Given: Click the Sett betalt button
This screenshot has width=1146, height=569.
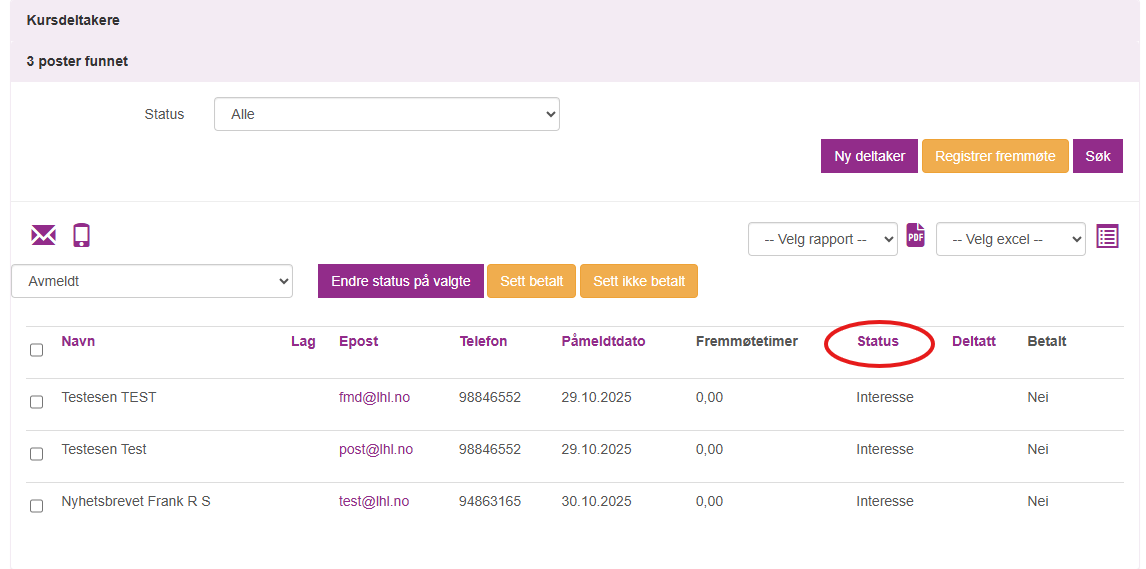Looking at the screenshot, I should pyautogui.click(x=531, y=281).
